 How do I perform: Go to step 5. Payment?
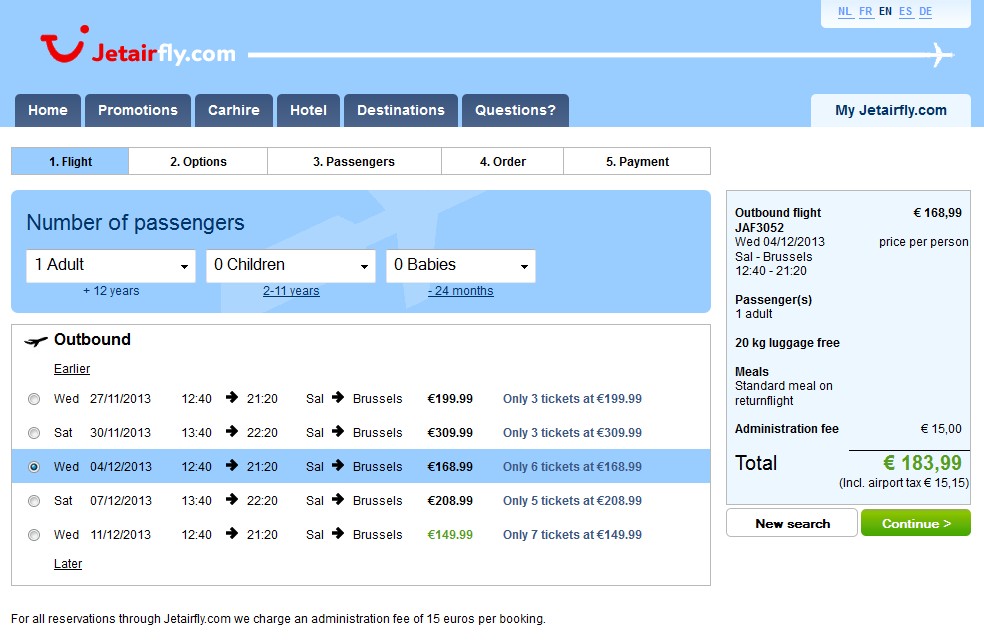[637, 161]
